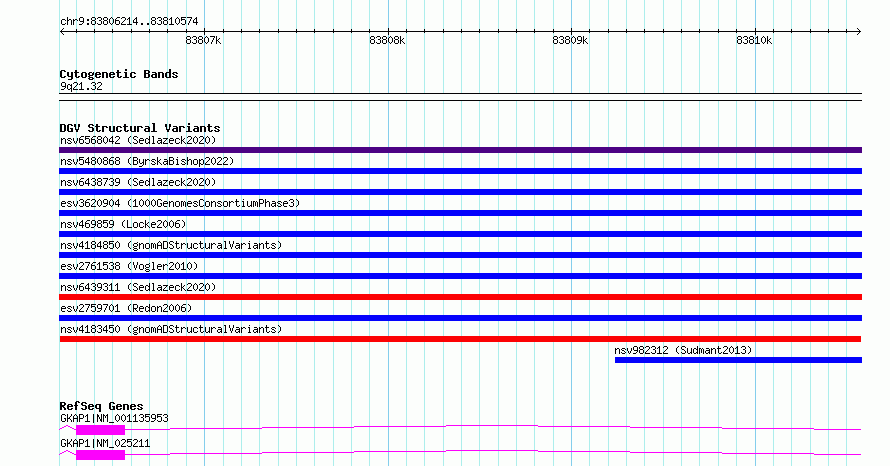The height and width of the screenshot is (466, 890).
Task: Click the red bar under nsv6439311
Action: [x=460, y=297]
